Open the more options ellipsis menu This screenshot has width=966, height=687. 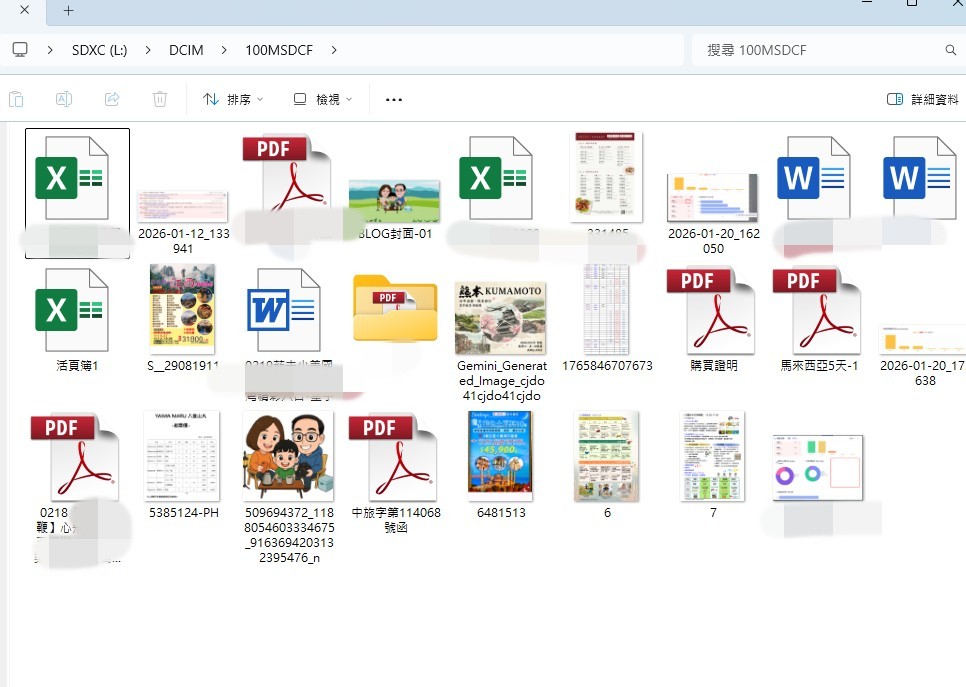(x=394, y=99)
